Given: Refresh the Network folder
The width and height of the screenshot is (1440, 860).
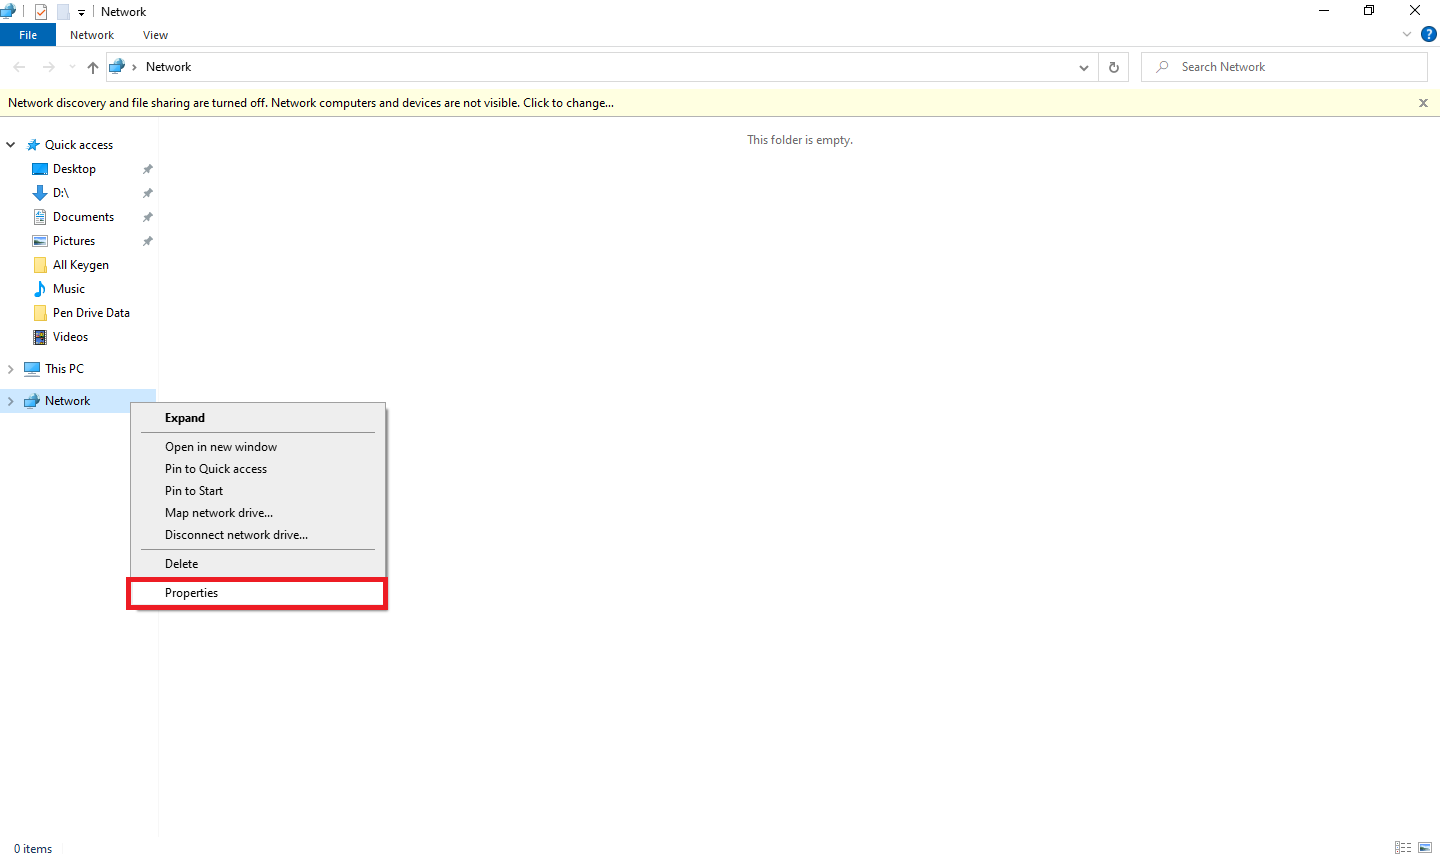Looking at the screenshot, I should (x=1113, y=67).
